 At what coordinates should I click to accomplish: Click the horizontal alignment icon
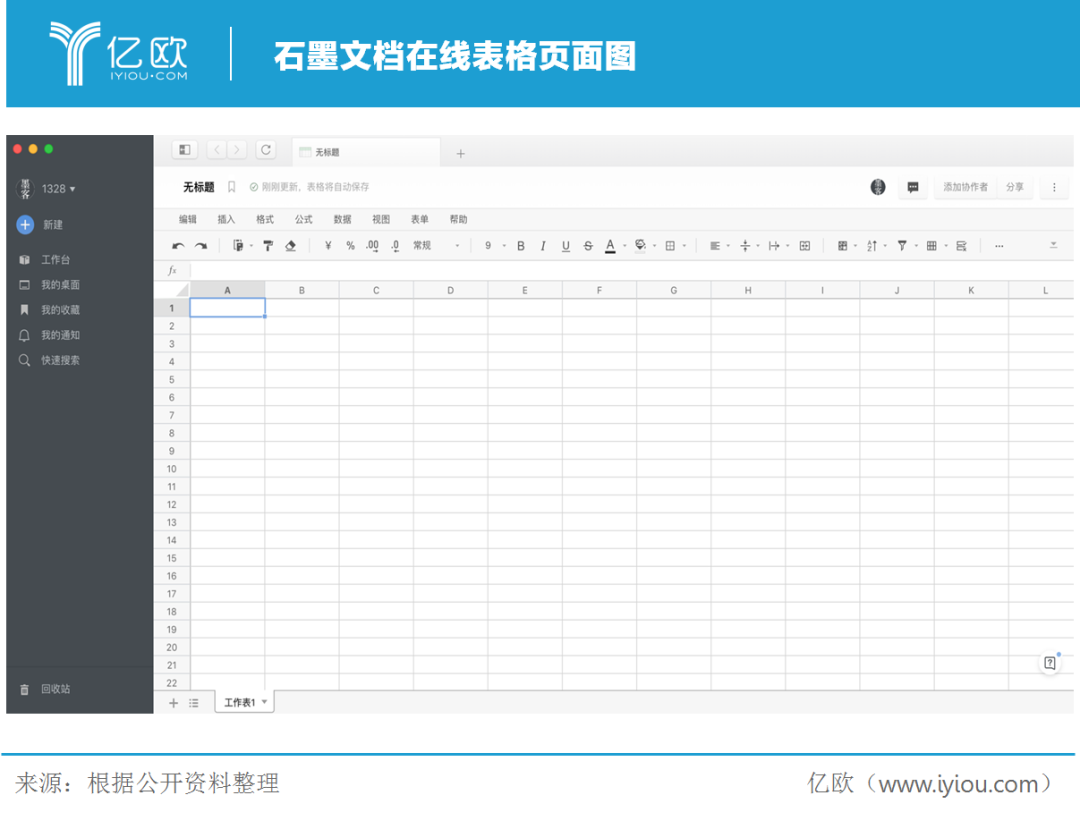(715, 246)
